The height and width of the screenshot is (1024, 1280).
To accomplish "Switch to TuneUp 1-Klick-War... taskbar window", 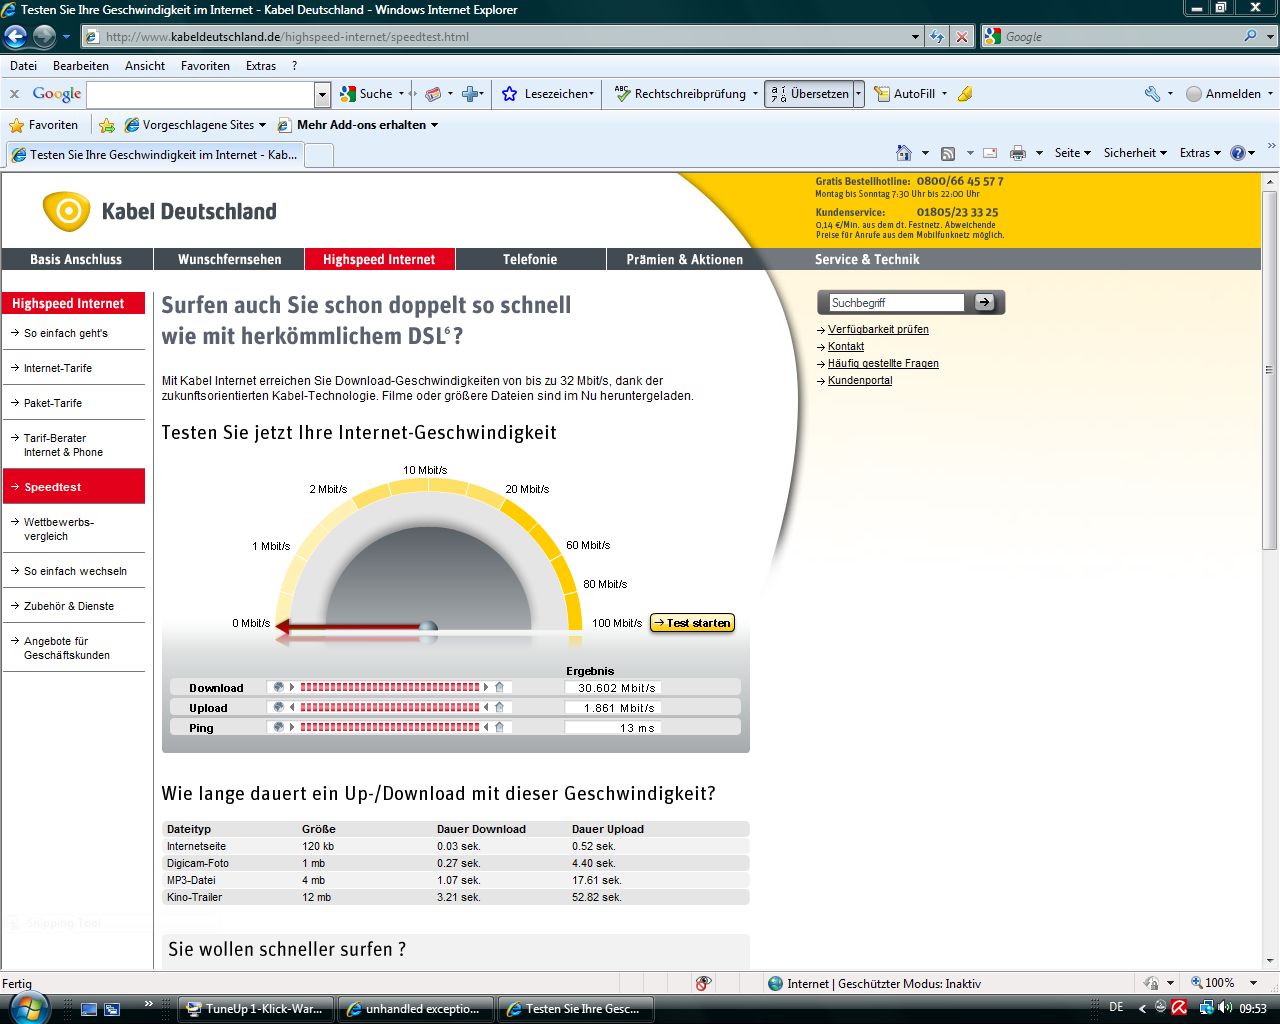I will [256, 1009].
